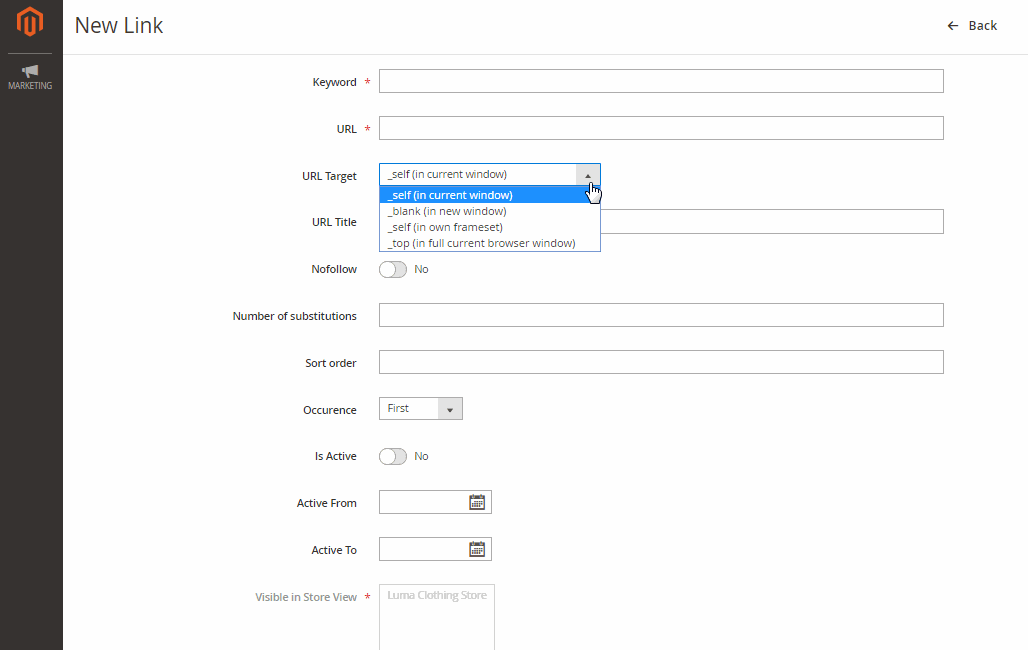Select '_self (in current window)' option
This screenshot has height=650, width=1028.
(x=490, y=195)
